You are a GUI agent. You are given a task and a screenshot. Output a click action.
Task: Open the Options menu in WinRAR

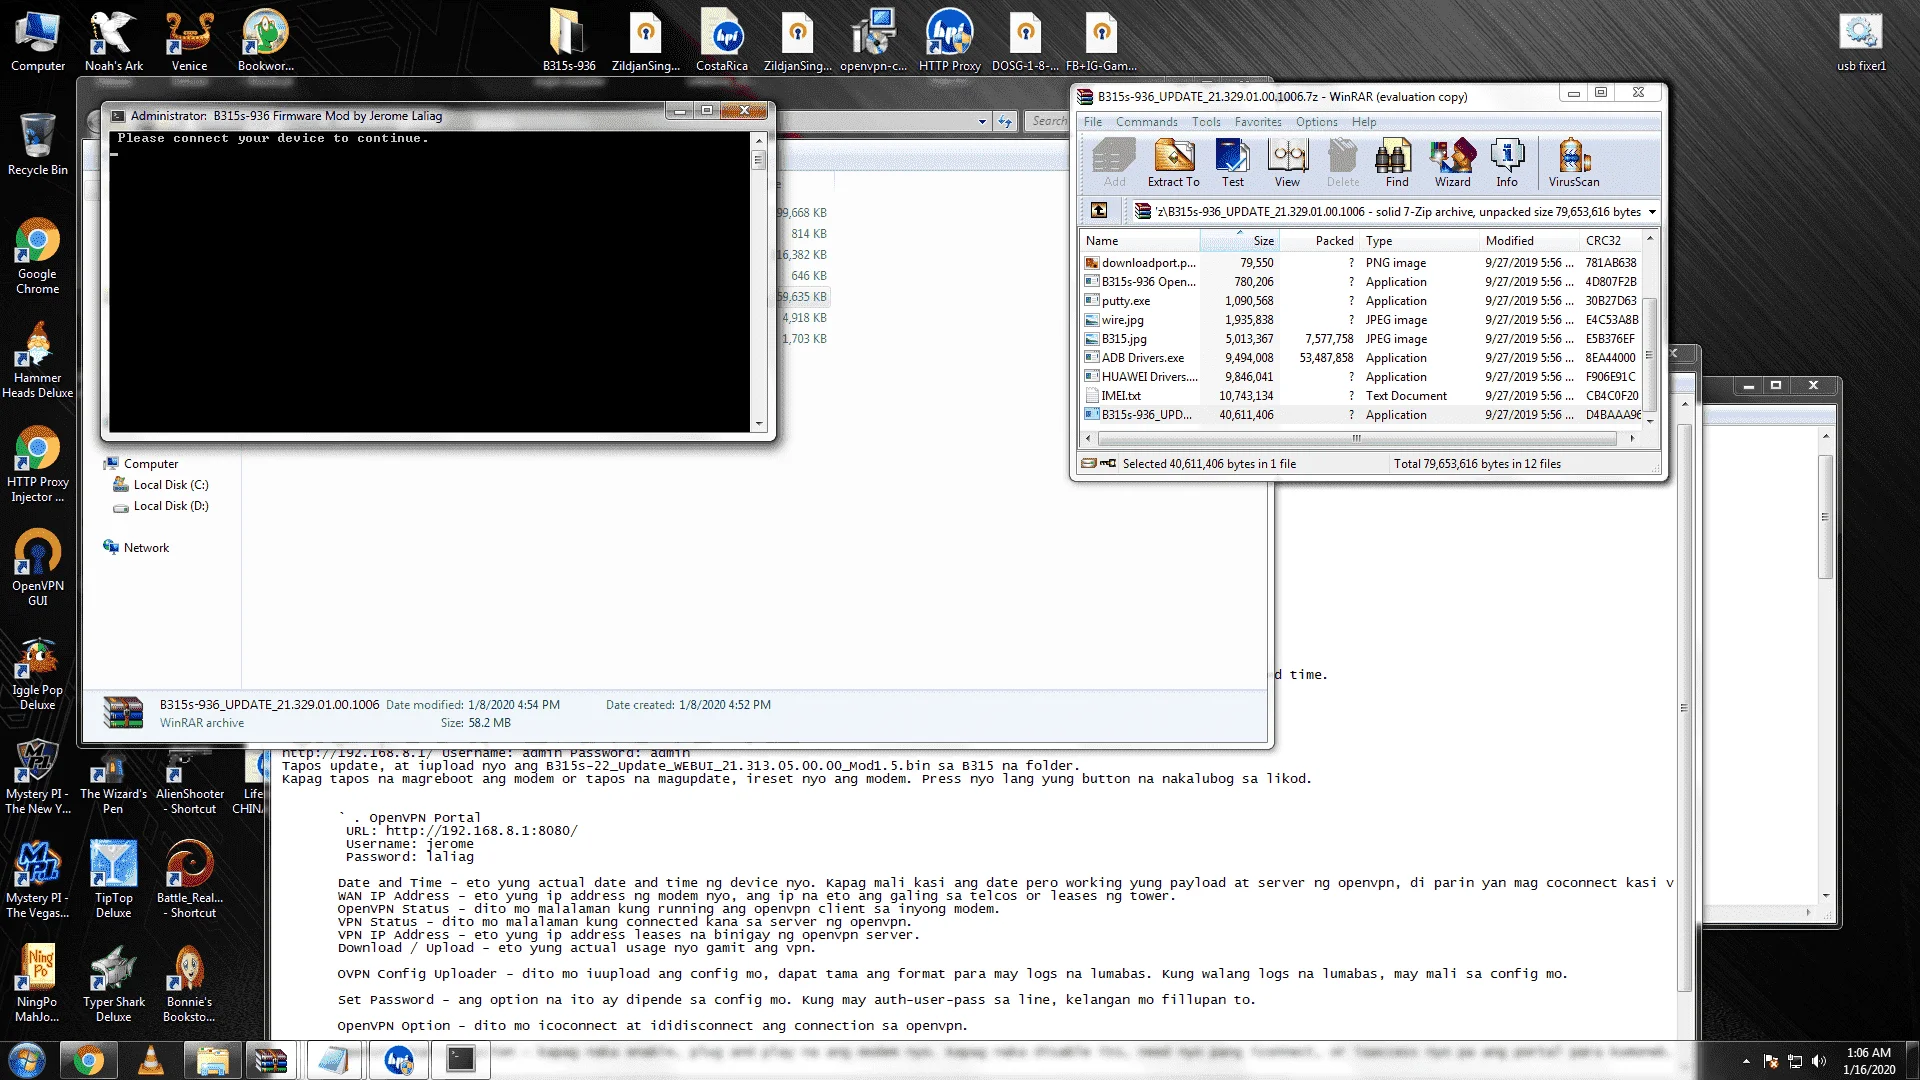tap(1316, 122)
